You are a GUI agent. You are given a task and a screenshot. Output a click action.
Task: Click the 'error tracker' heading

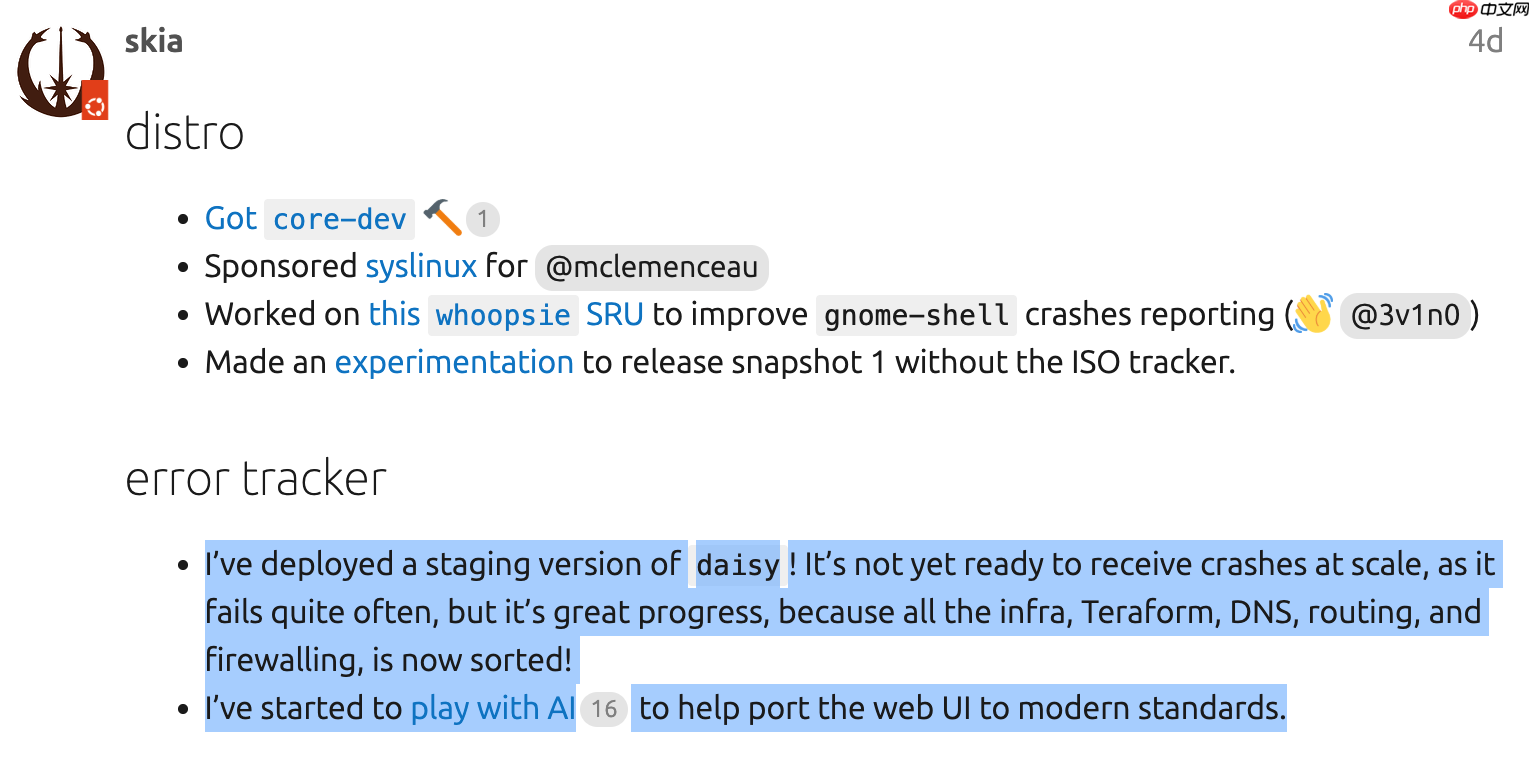[x=256, y=480]
